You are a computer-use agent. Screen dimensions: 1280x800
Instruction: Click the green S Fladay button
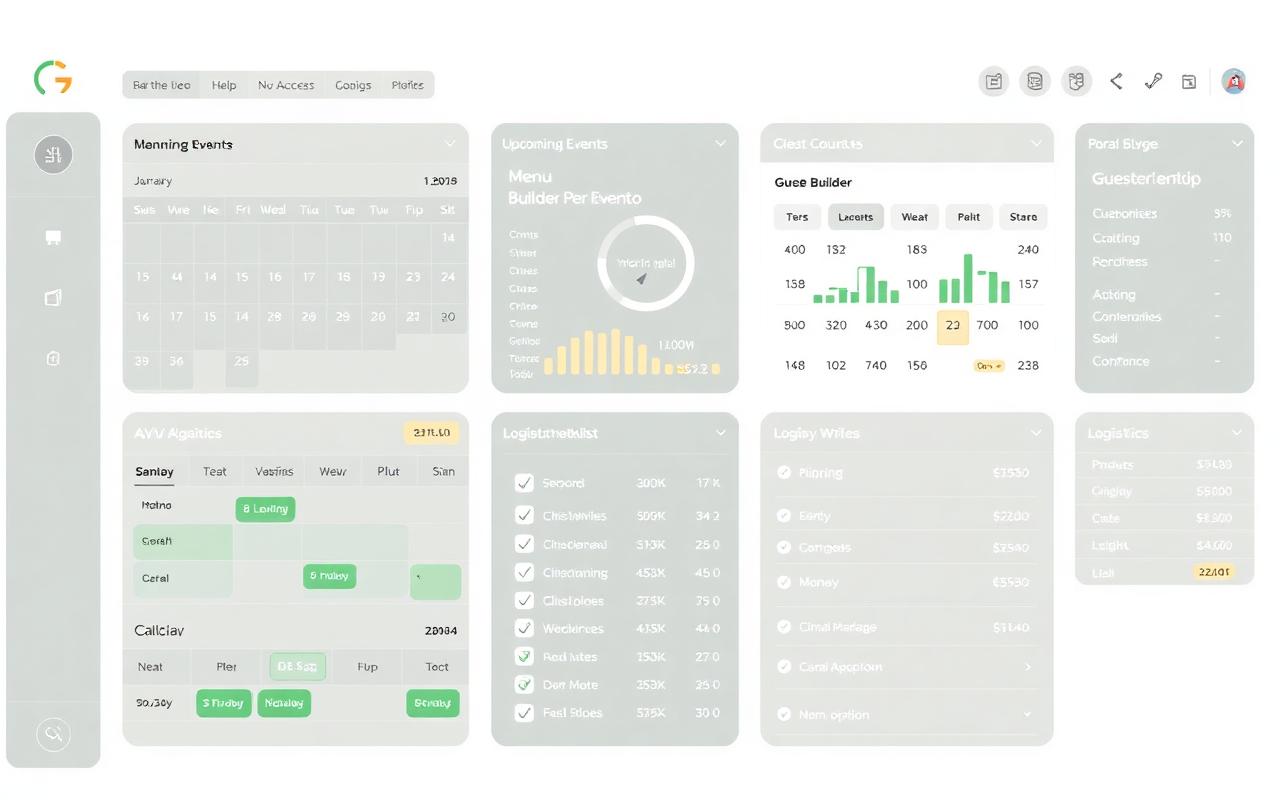[223, 703]
